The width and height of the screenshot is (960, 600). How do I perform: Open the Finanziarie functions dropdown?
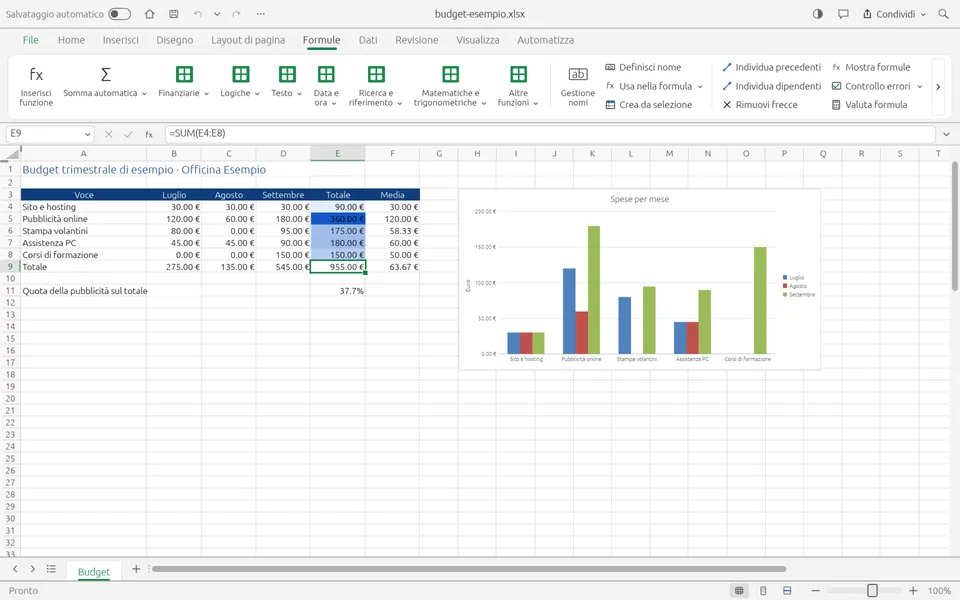pos(184,83)
